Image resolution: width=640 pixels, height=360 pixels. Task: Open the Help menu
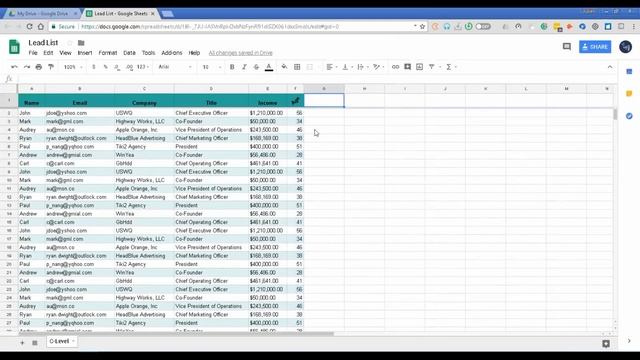(194, 53)
